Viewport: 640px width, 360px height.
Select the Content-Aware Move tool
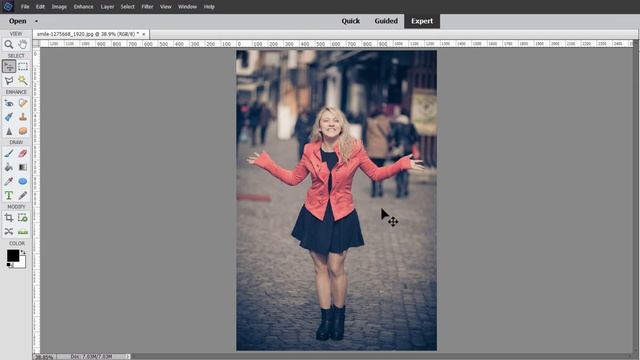[9, 232]
